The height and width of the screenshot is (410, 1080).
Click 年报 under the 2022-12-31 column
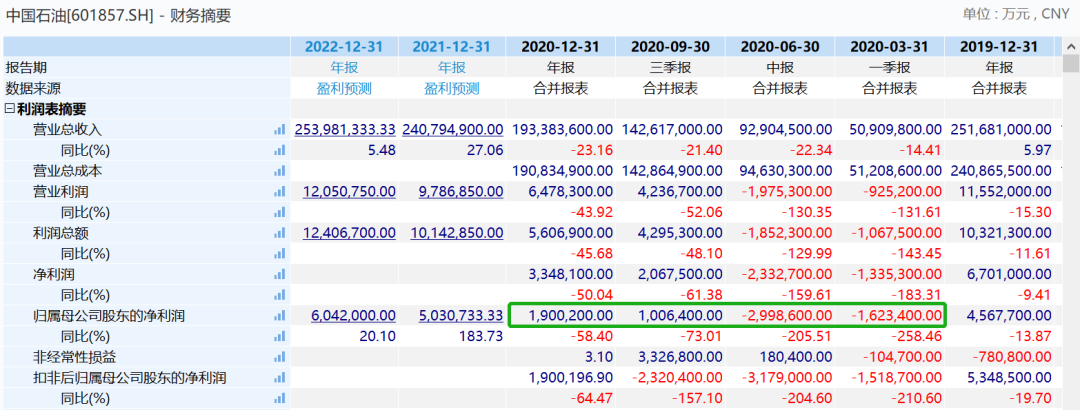coord(344,68)
